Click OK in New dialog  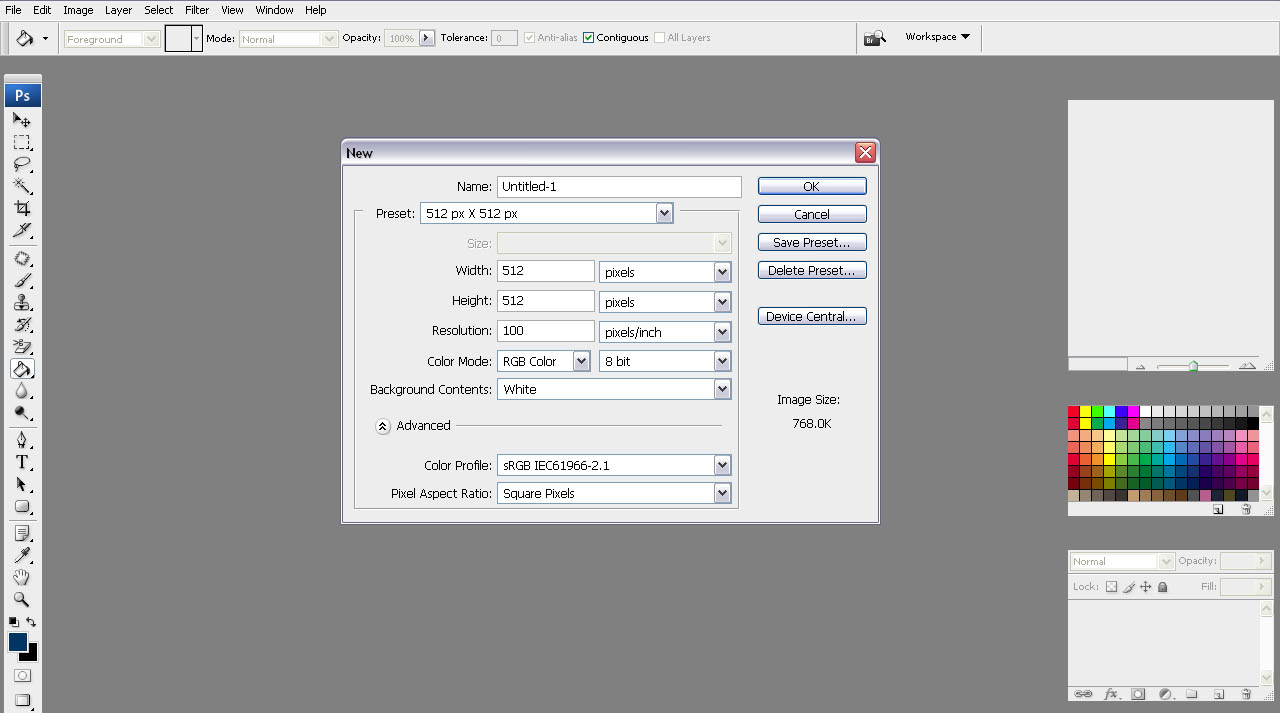pos(812,186)
